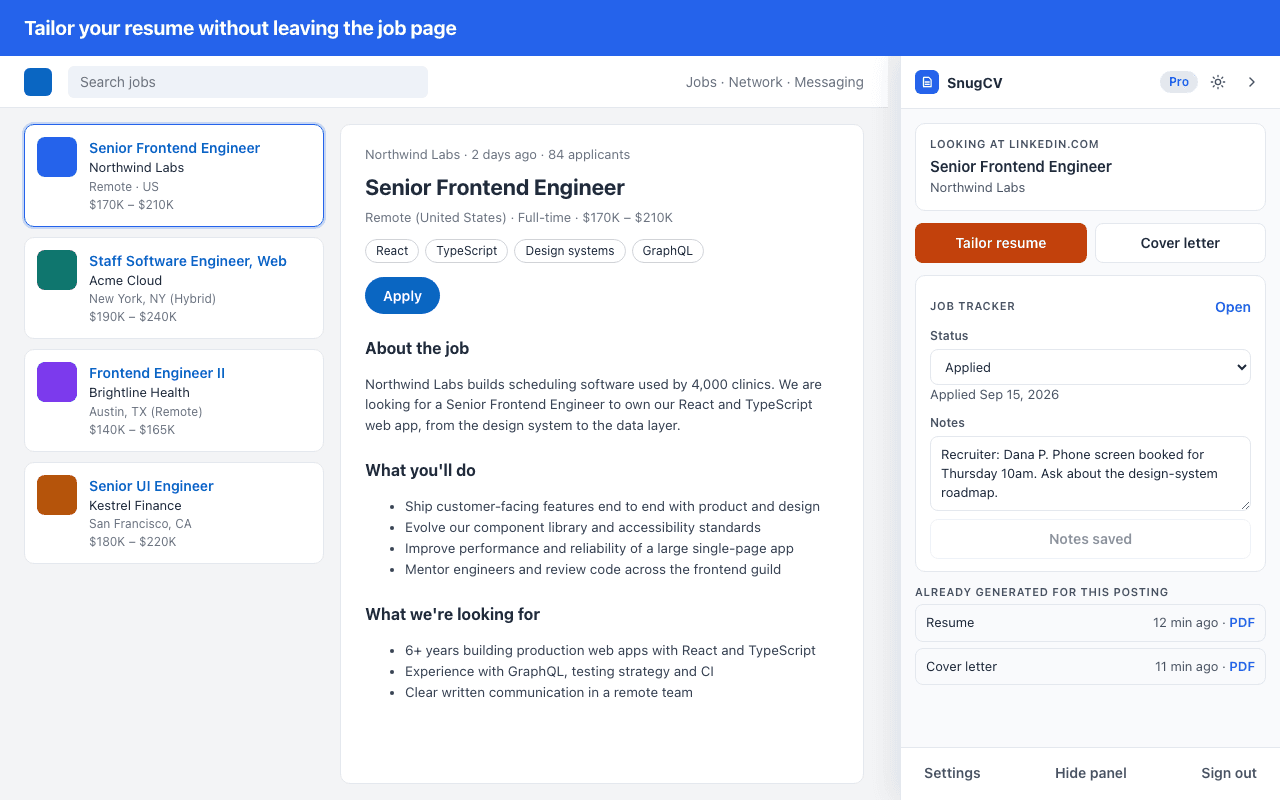Click "Northwind Labs · 2 days ago · 84 applicants" text

point(497,155)
